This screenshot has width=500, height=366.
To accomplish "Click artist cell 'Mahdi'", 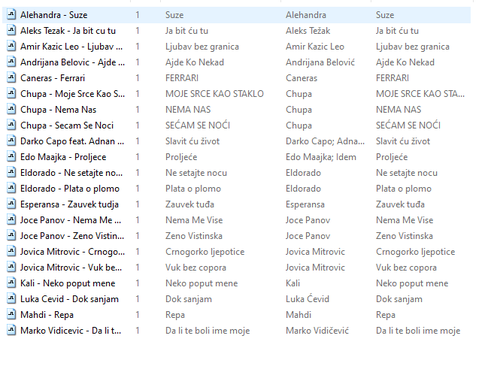I will [x=298, y=315].
